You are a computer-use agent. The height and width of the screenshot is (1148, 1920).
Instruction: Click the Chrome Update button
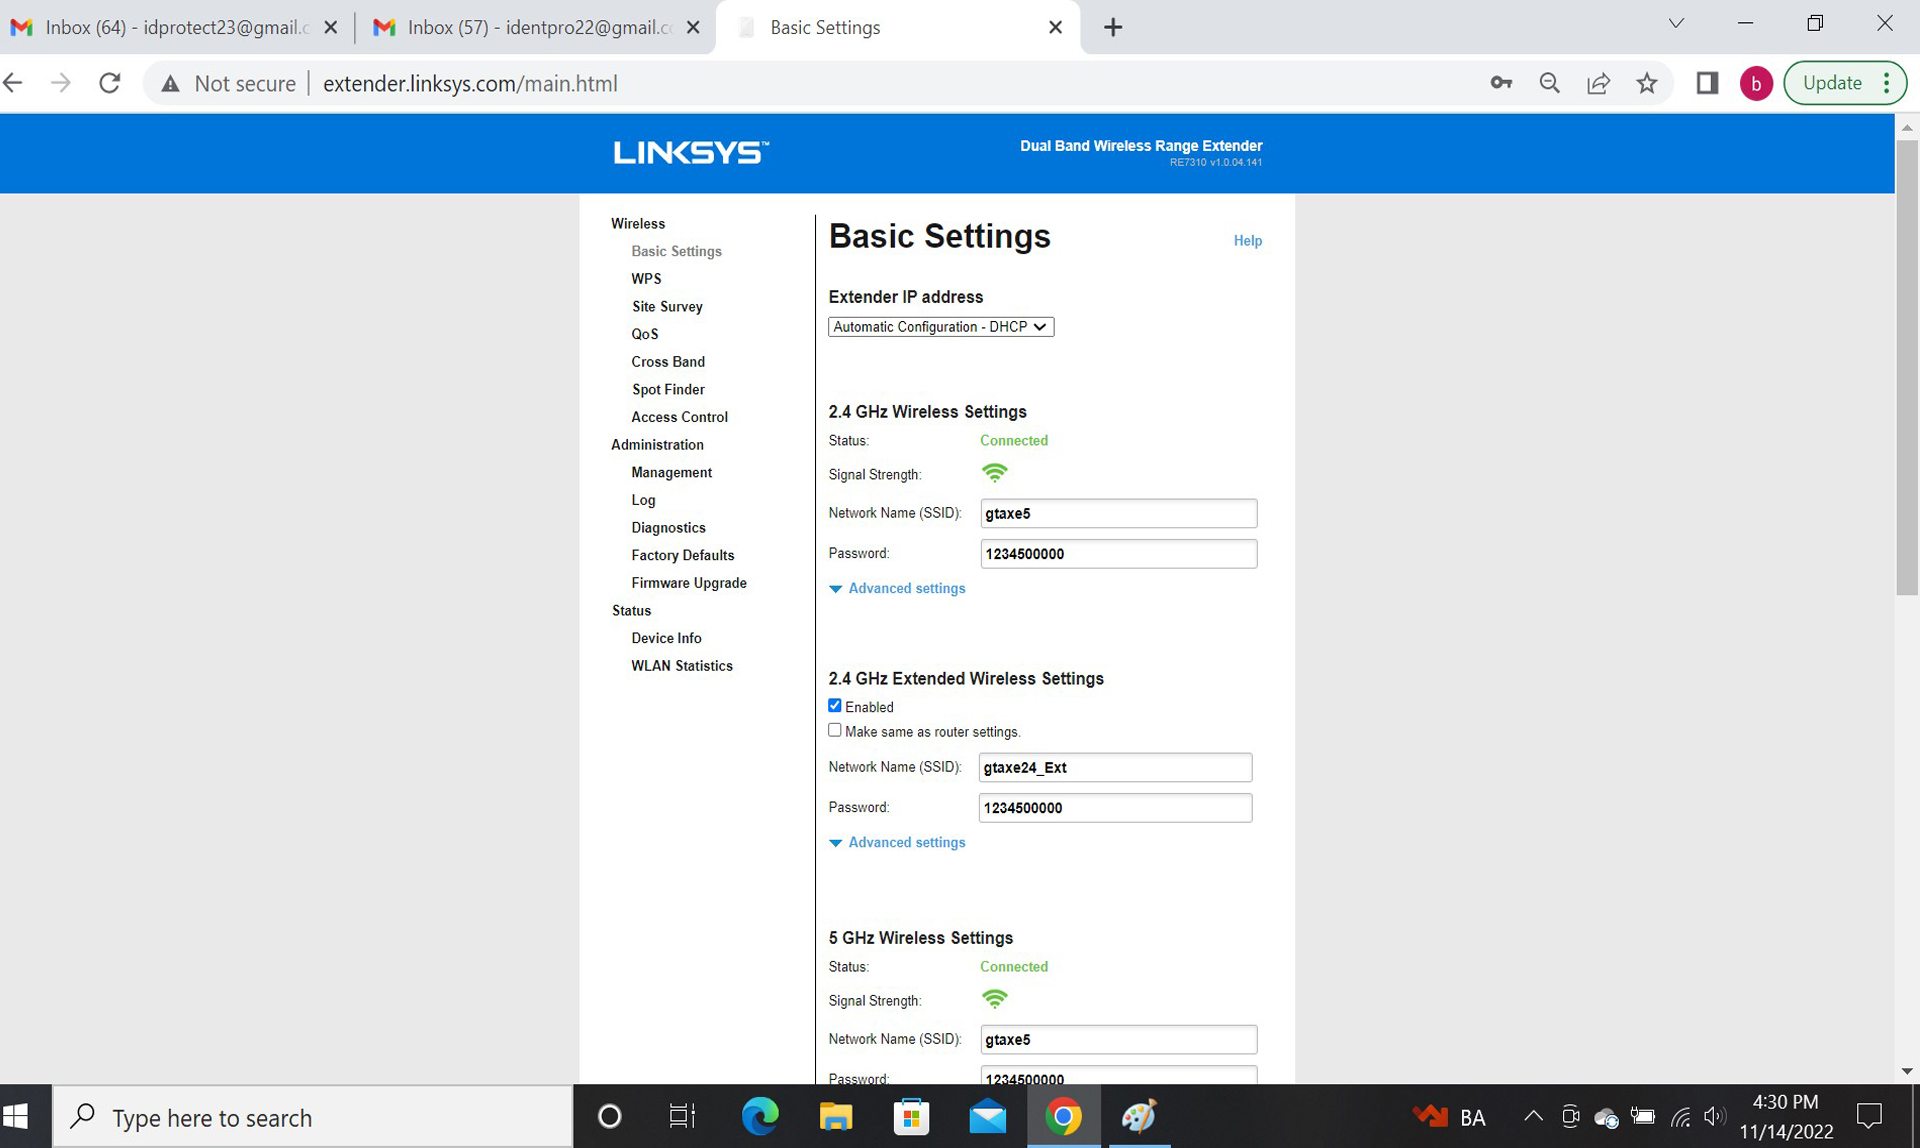[1832, 83]
